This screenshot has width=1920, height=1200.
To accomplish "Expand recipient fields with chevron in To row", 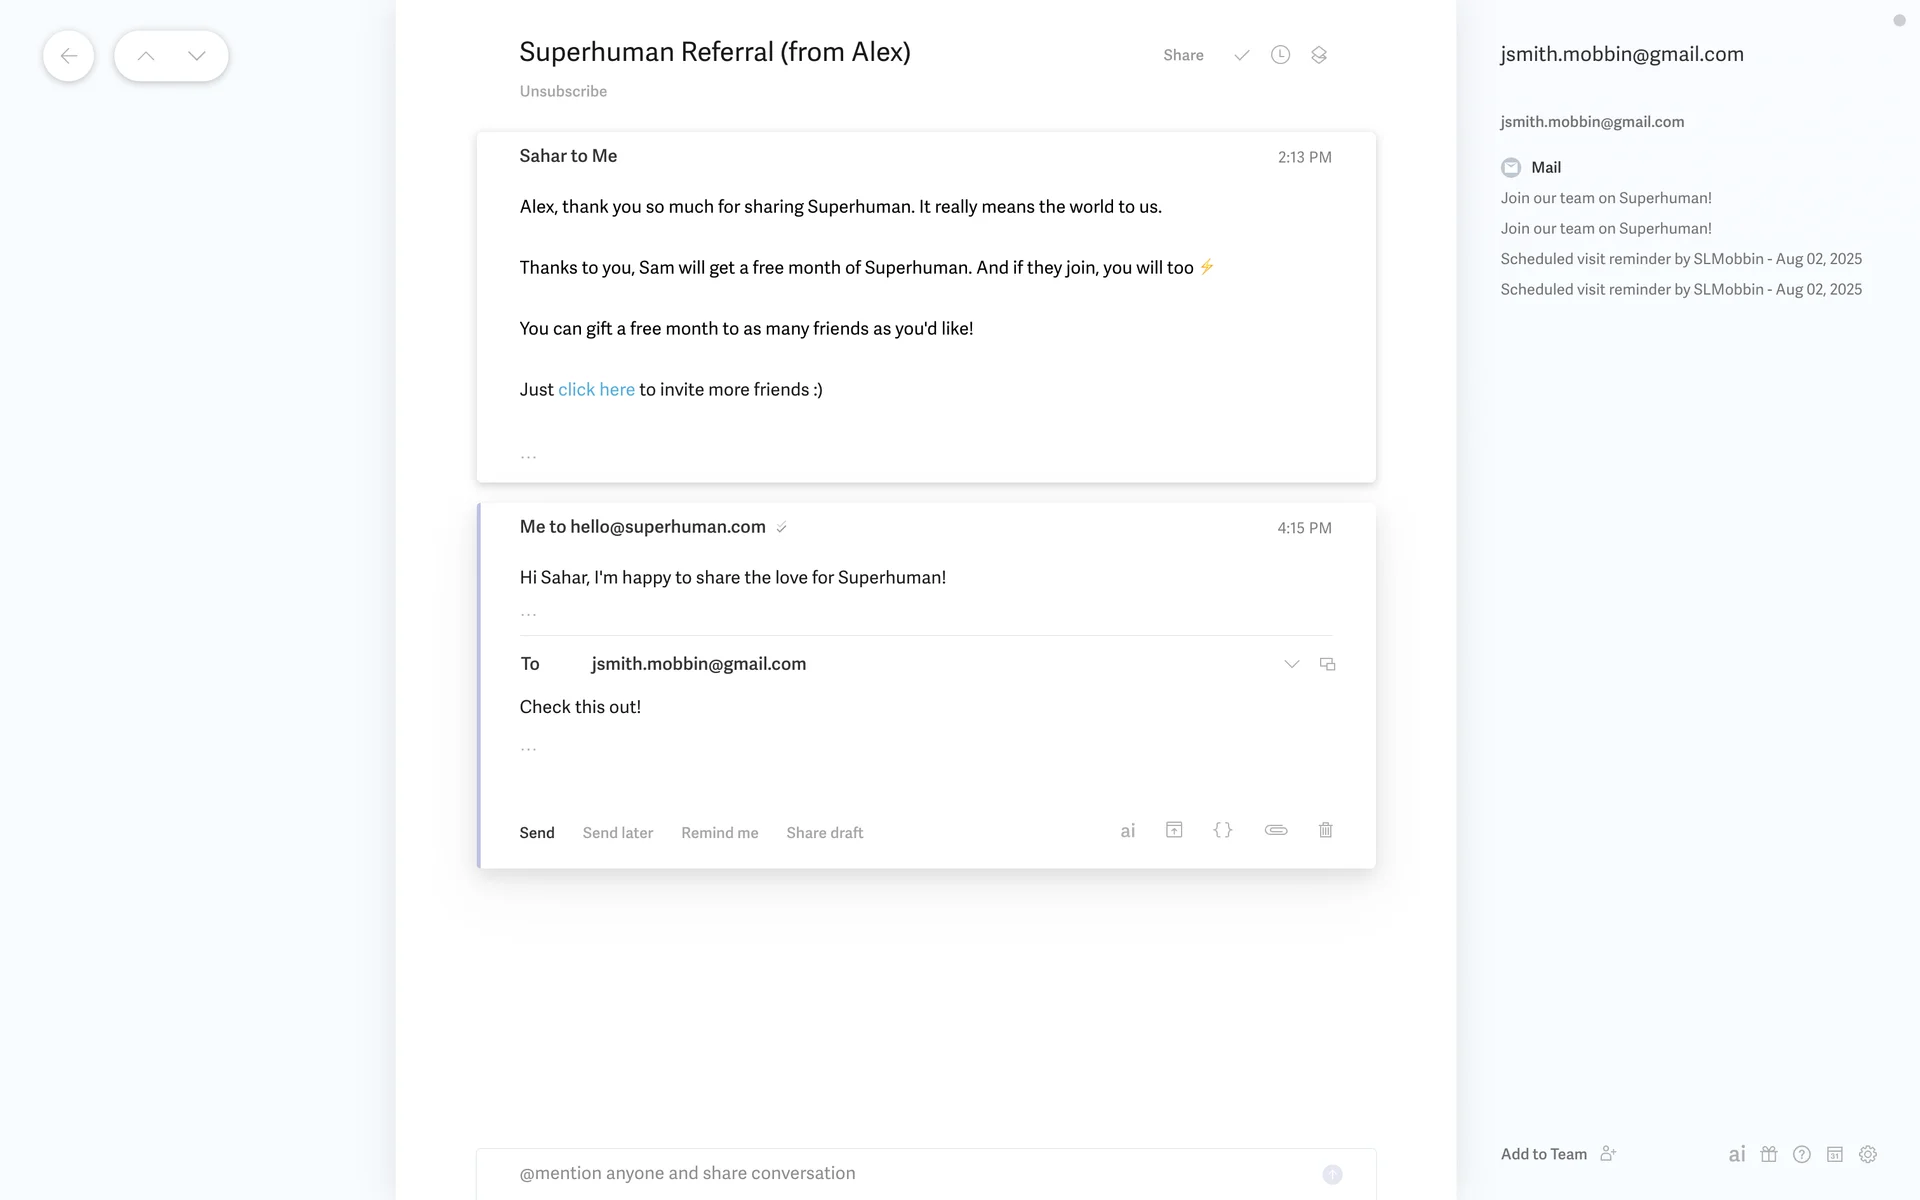I will (1291, 664).
